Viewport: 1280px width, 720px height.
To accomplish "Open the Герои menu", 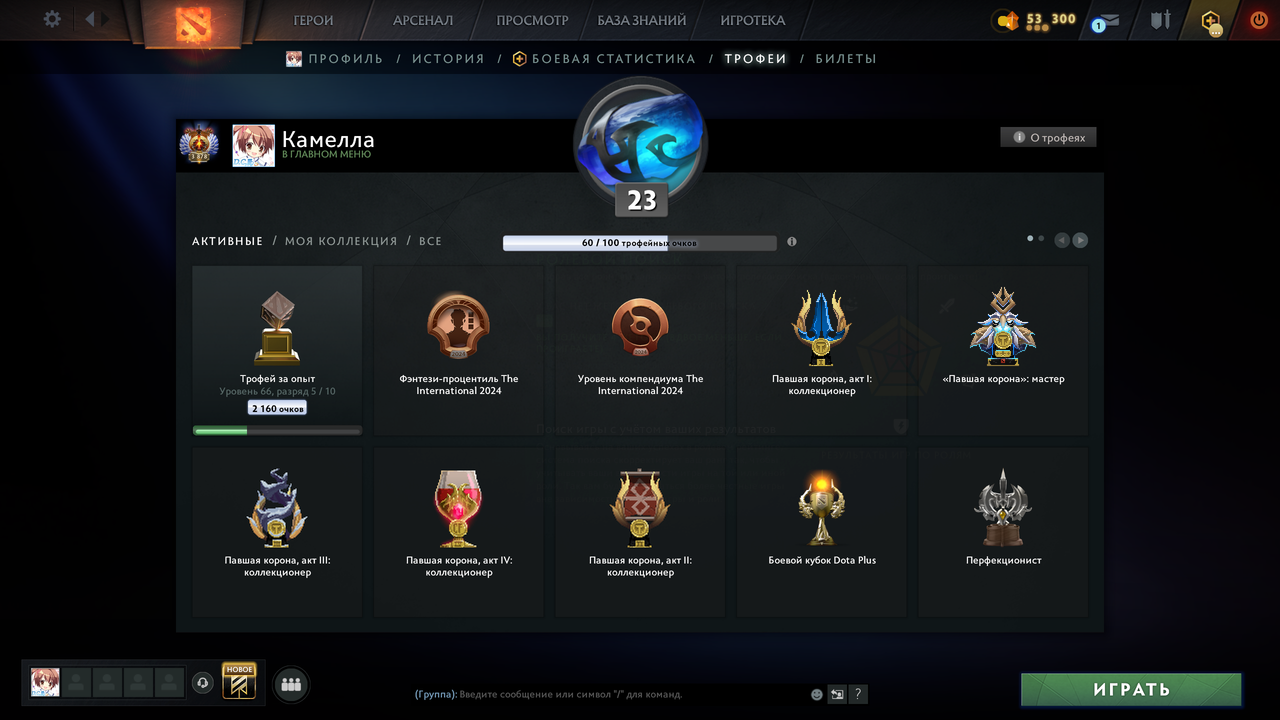I will coord(313,20).
